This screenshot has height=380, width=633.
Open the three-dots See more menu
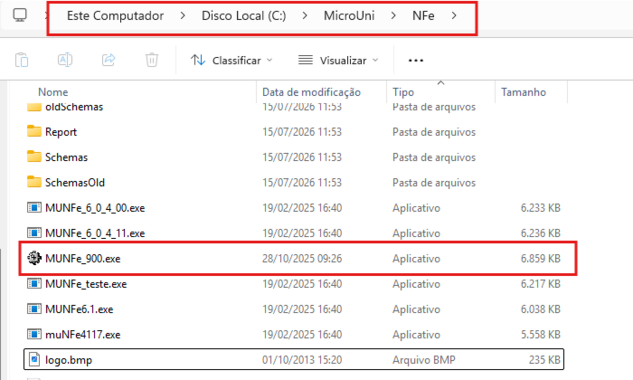coord(416,61)
